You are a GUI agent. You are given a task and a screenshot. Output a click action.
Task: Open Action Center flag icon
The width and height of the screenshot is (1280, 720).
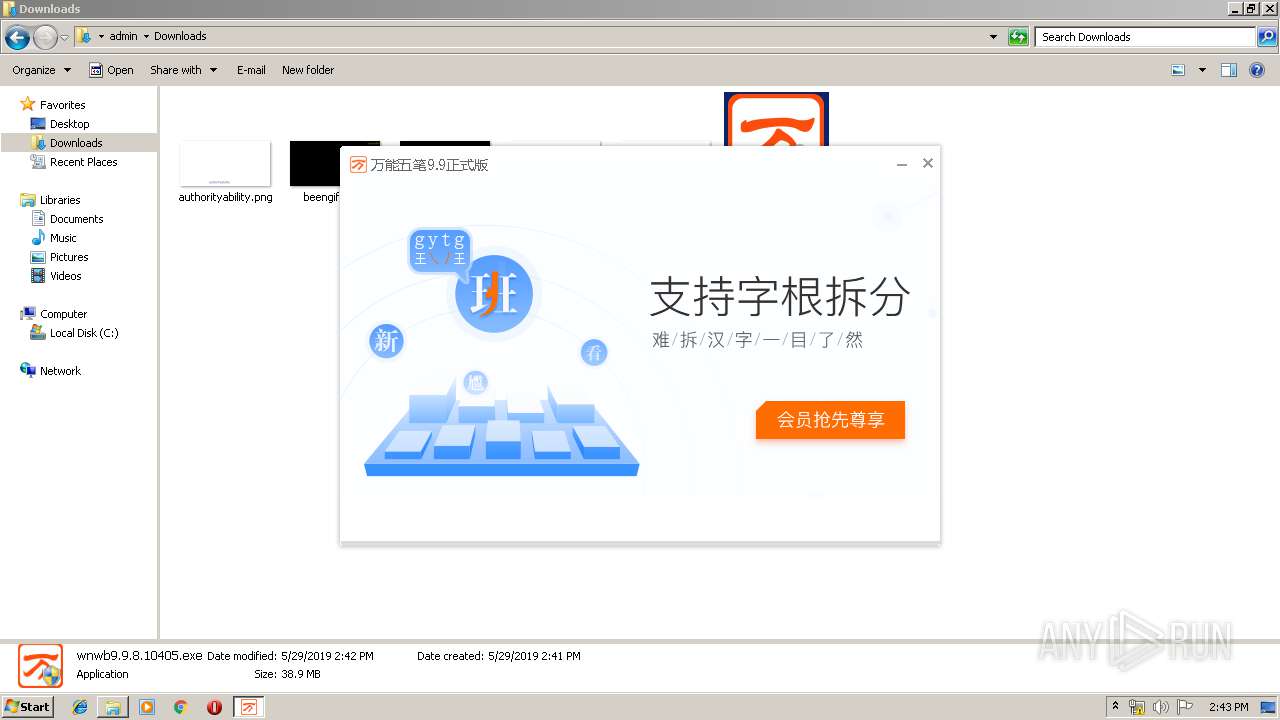coord(1185,707)
